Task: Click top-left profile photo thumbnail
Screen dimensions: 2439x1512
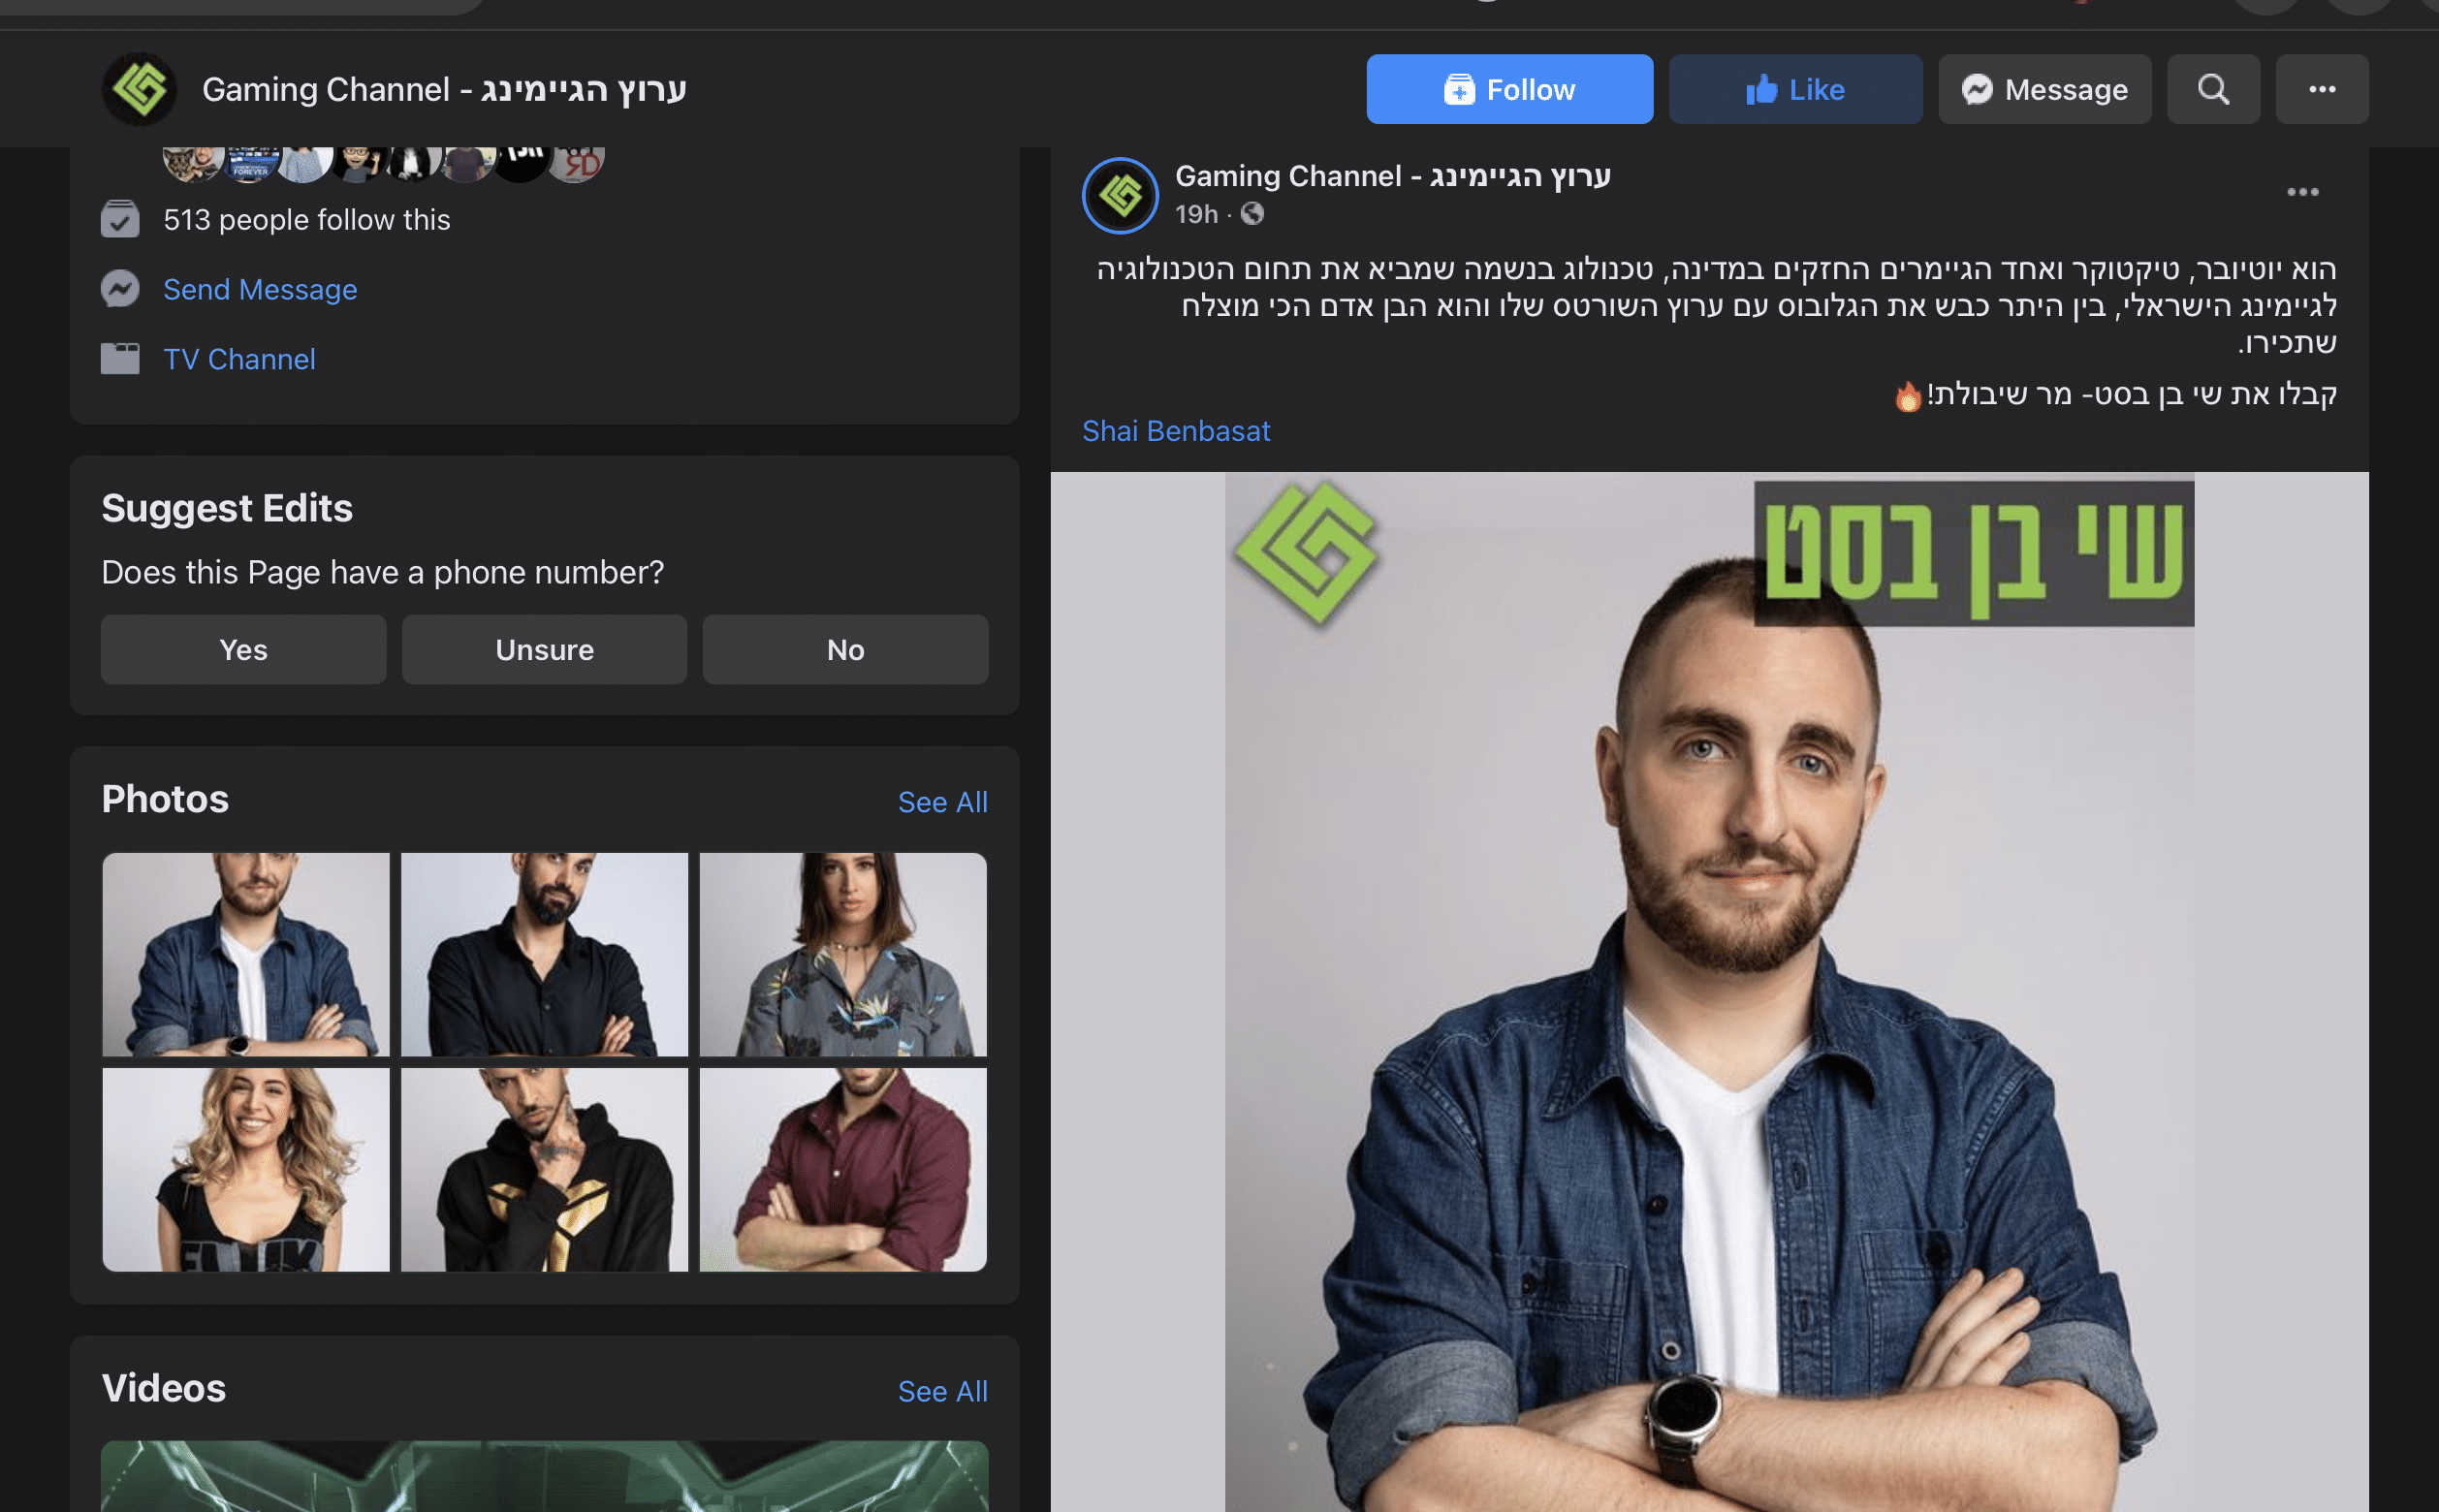Action: click(x=244, y=953)
